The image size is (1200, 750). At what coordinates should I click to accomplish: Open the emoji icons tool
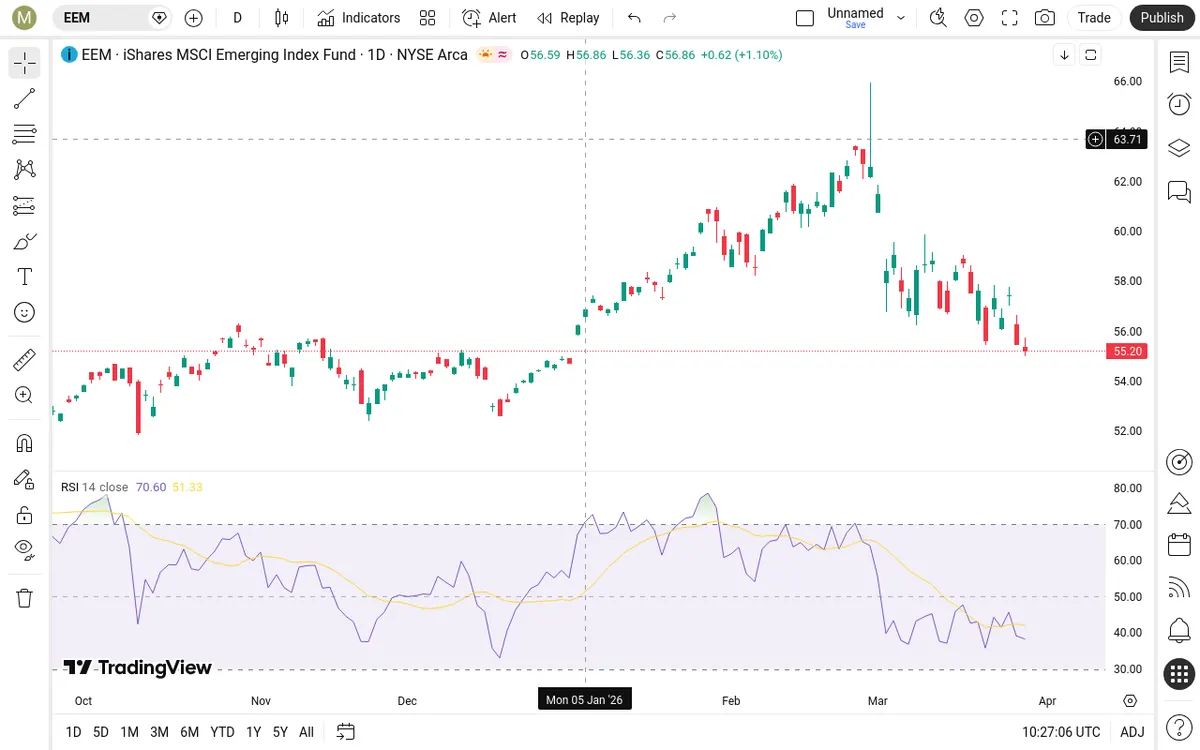[x=25, y=312]
